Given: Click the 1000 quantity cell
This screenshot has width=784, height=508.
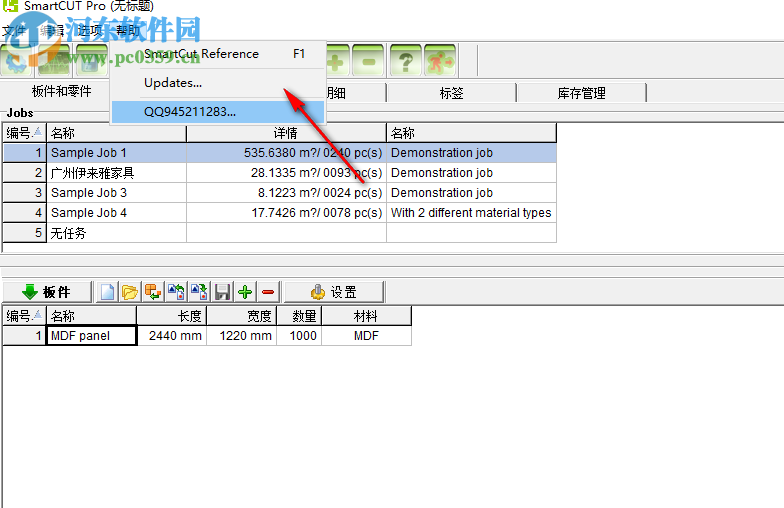Looking at the screenshot, I should point(299,336).
